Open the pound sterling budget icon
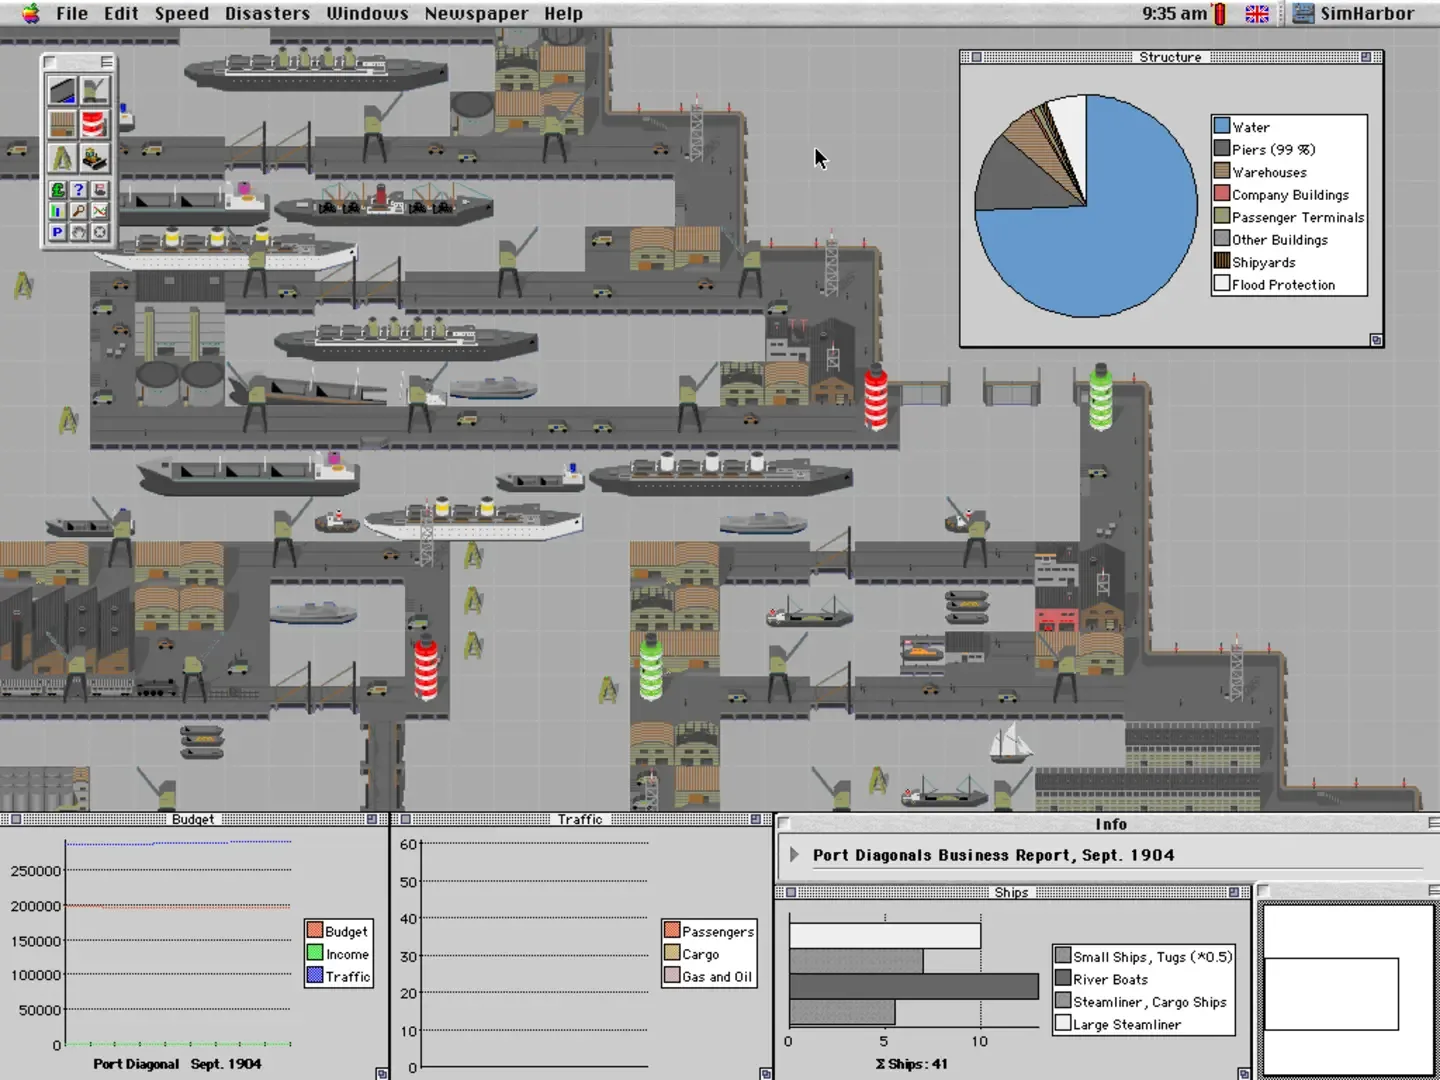Viewport: 1440px width, 1080px height. [57, 189]
